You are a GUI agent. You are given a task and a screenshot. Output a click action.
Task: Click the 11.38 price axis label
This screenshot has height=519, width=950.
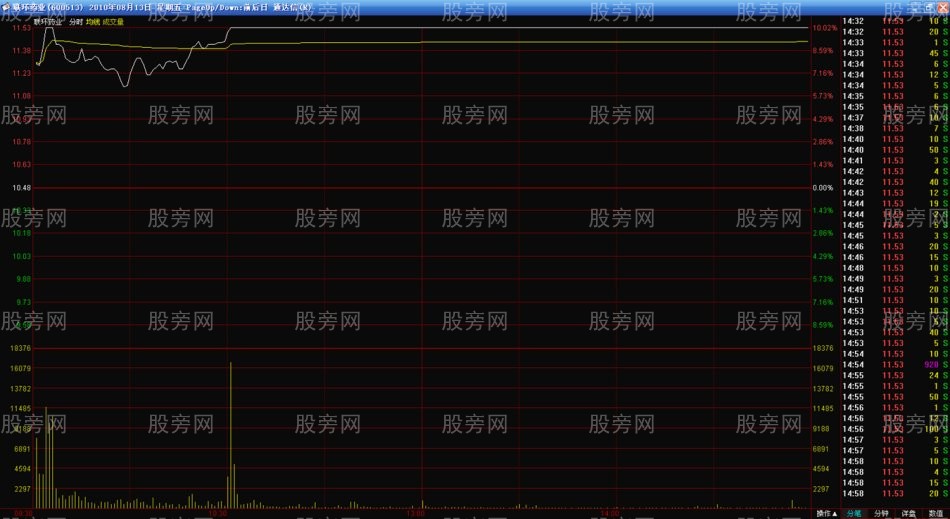click(x=22, y=51)
